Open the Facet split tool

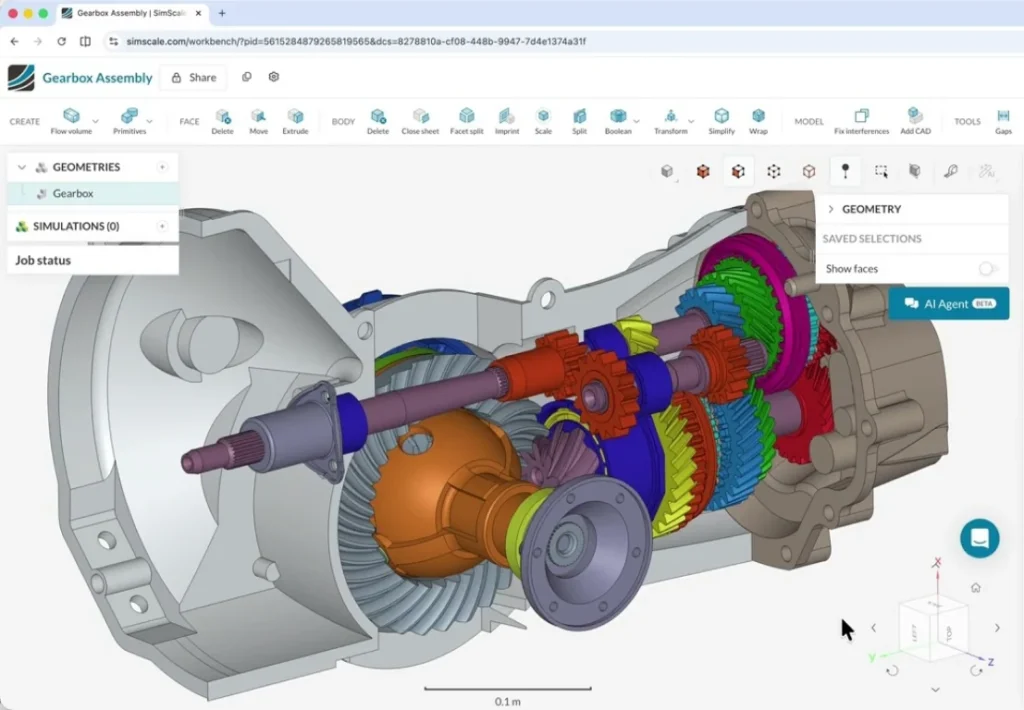pos(467,118)
